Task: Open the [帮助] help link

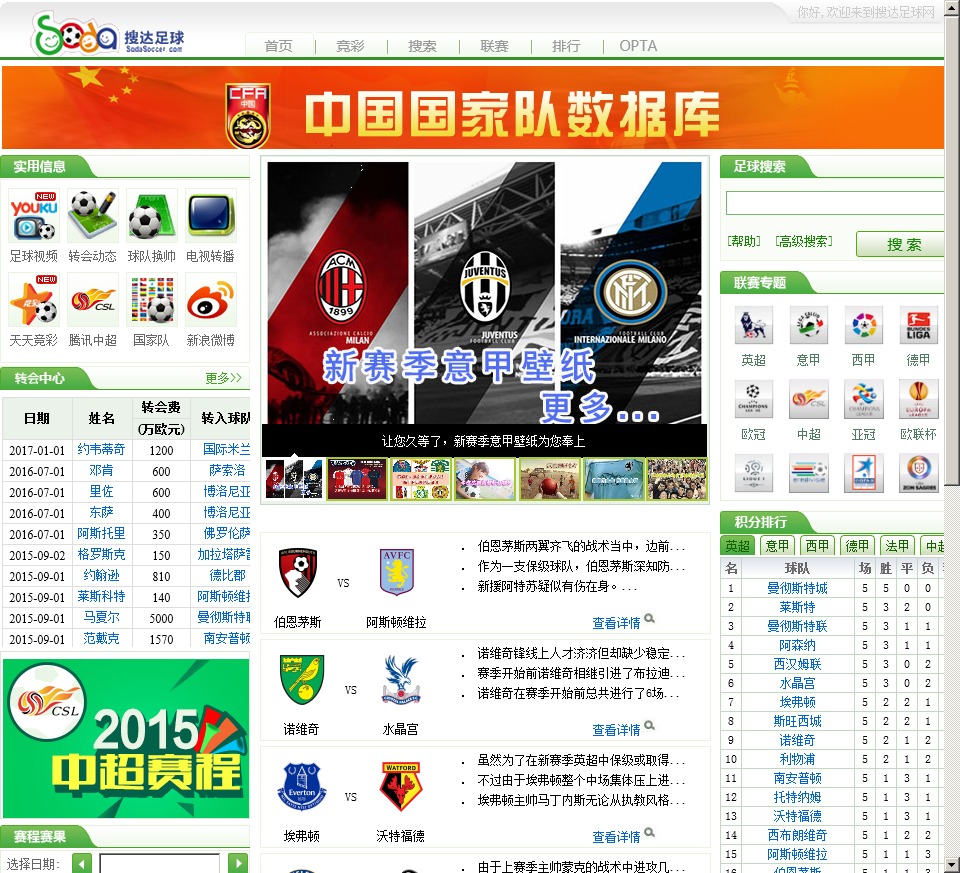Action: click(744, 241)
